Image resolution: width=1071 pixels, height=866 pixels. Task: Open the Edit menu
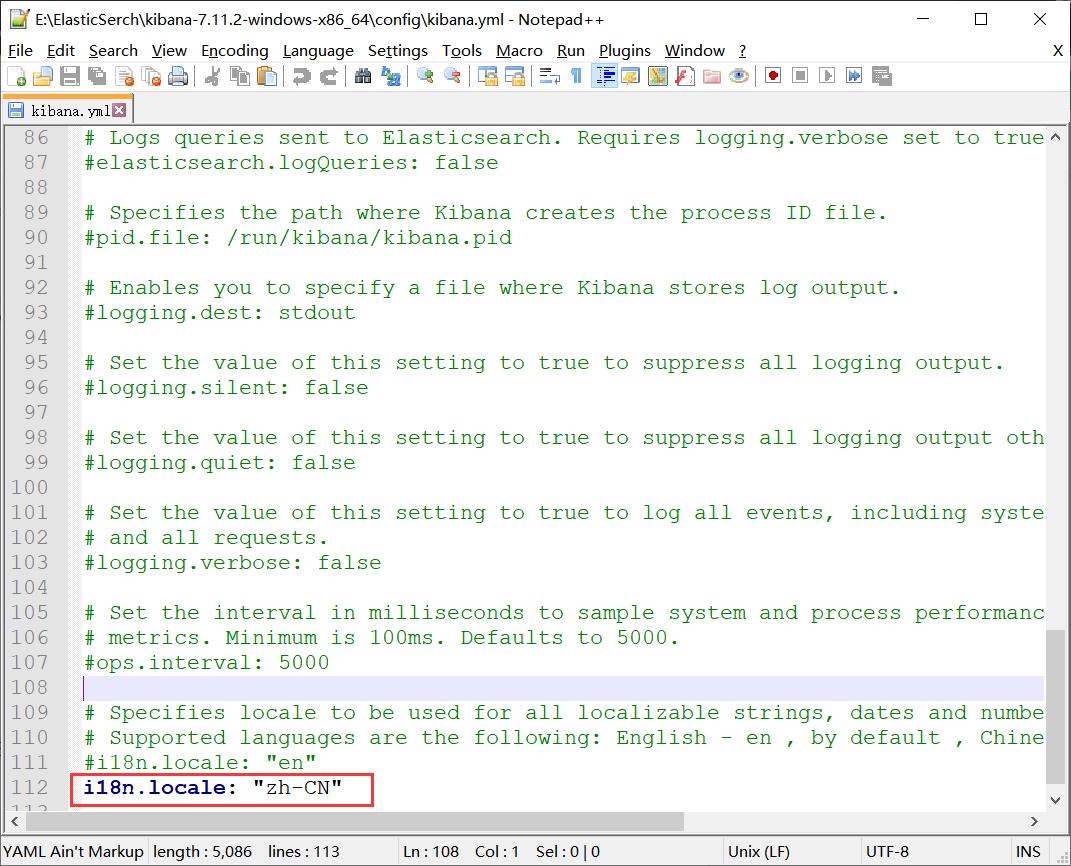[61, 51]
